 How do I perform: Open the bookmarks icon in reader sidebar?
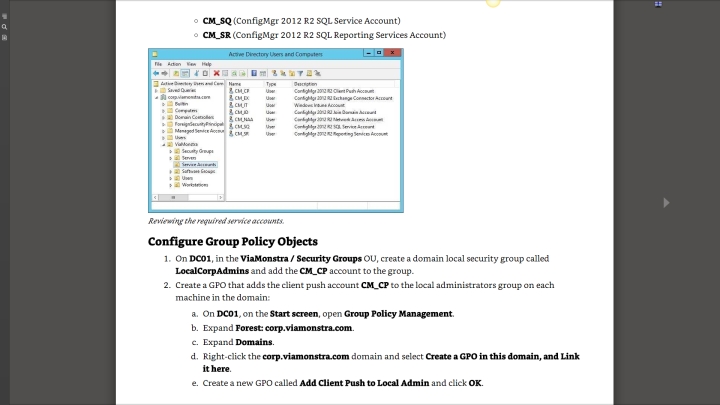tap(5, 37)
